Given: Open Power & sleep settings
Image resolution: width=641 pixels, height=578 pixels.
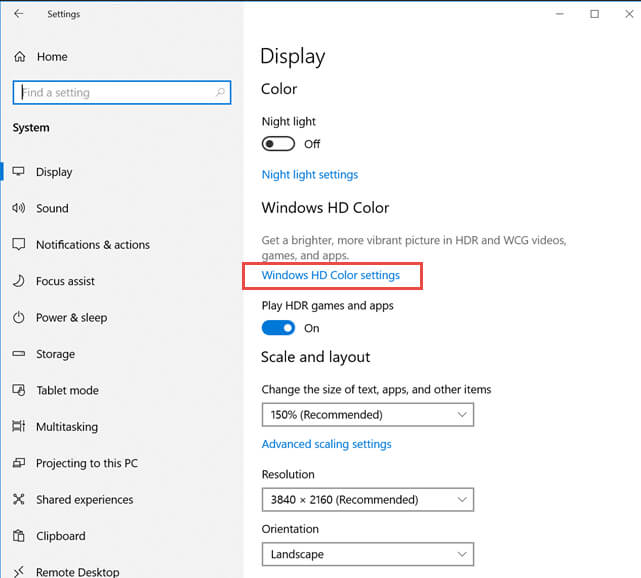Looking at the screenshot, I should pyautogui.click(x=72, y=317).
